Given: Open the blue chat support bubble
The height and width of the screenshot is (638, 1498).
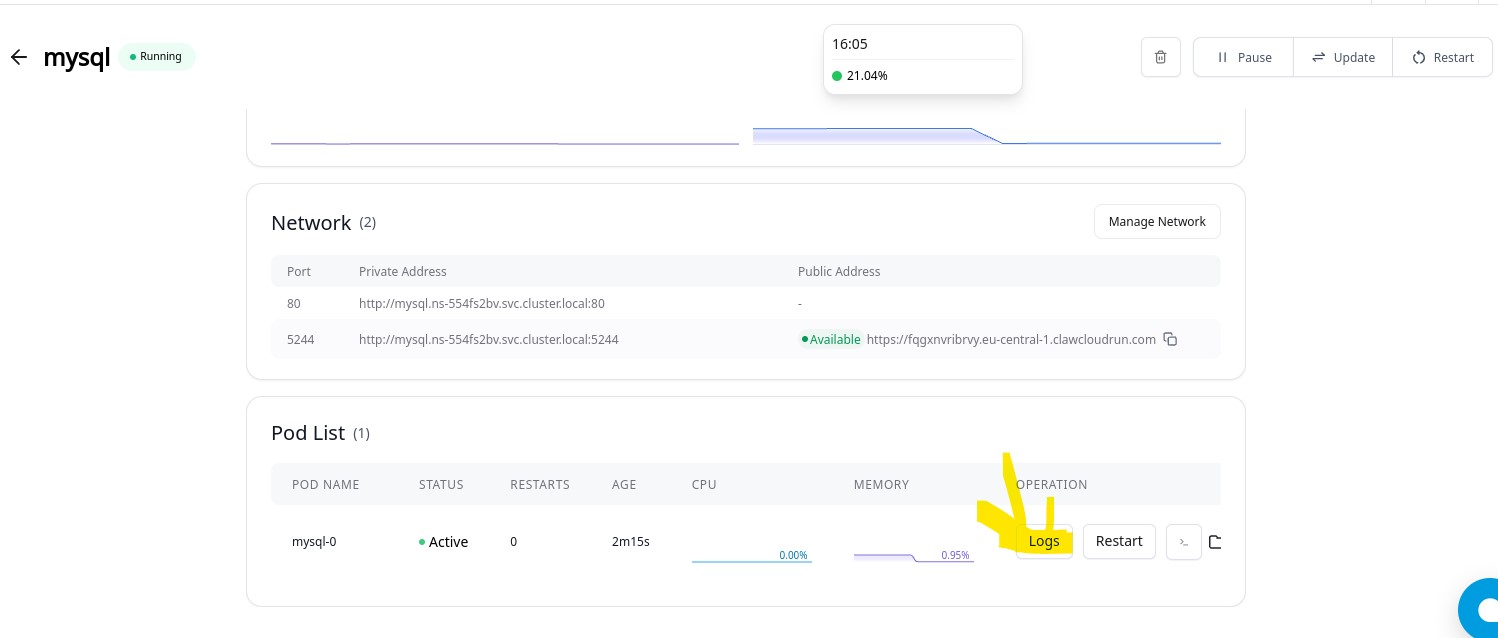Looking at the screenshot, I should 1480,608.
